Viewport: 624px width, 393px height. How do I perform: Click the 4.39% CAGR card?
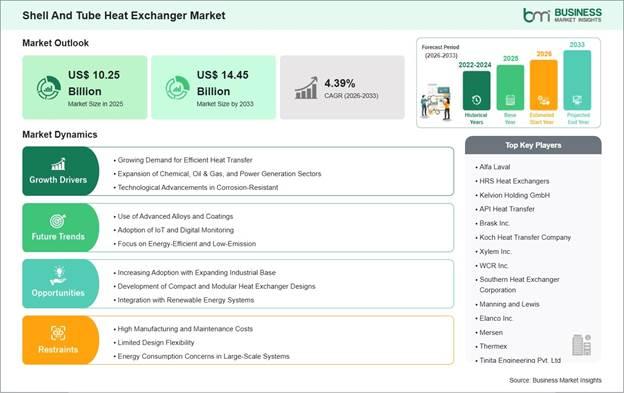click(x=342, y=87)
